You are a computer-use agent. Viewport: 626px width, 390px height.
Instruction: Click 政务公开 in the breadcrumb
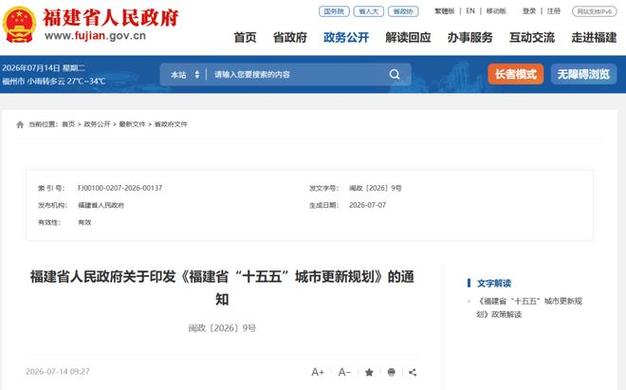click(x=97, y=125)
